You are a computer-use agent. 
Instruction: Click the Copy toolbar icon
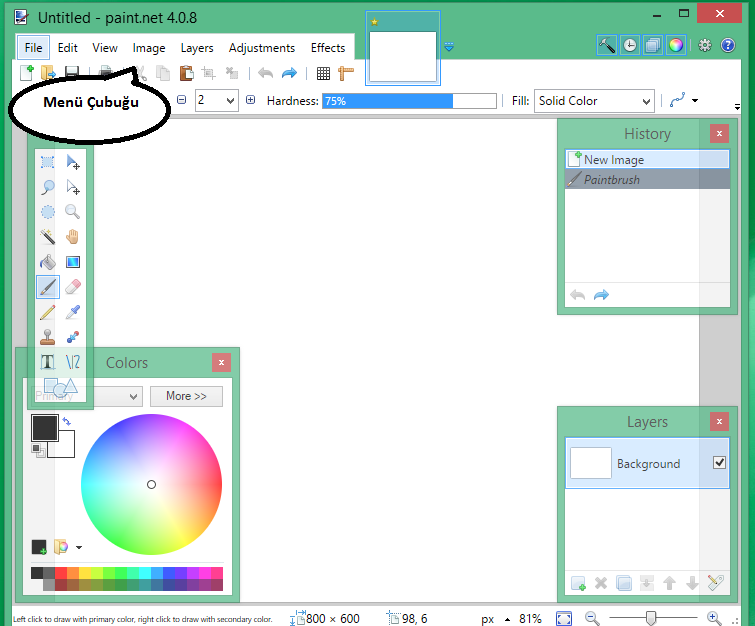pyautogui.click(x=163, y=73)
